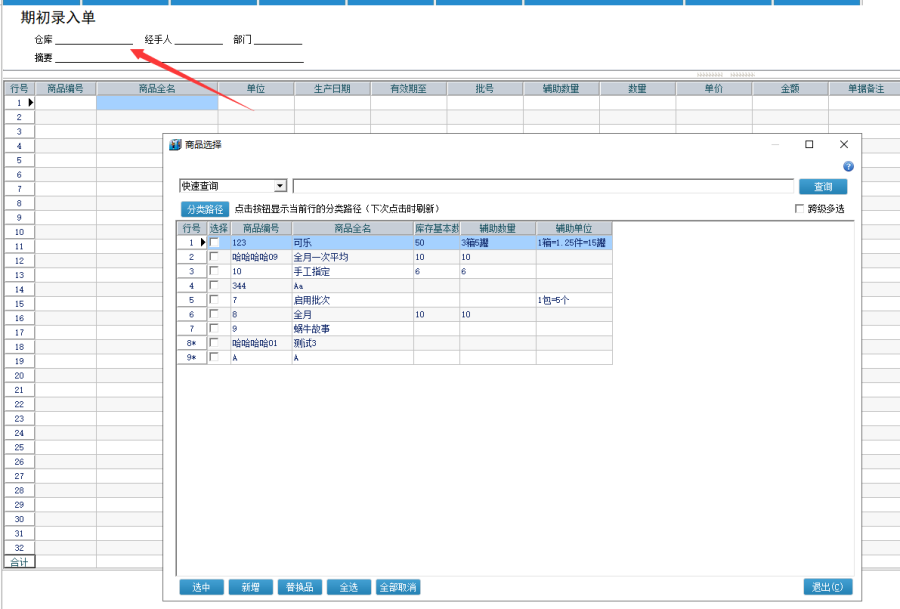Image resolution: width=900 pixels, height=609 pixels.
Task: Tick the checkbox for product 可乐
Action: coord(213,243)
